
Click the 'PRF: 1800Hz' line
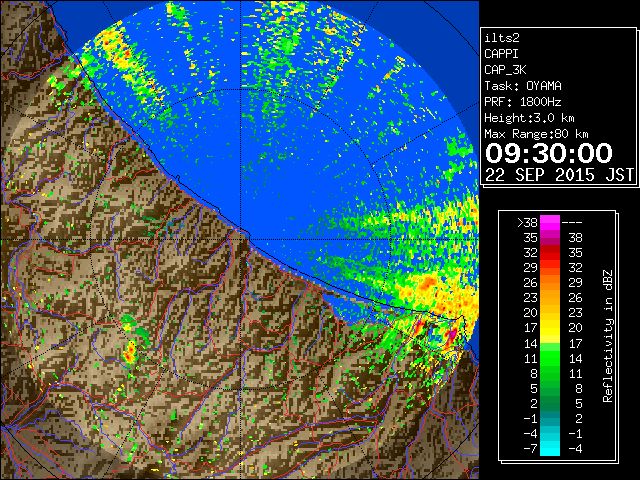(x=523, y=102)
